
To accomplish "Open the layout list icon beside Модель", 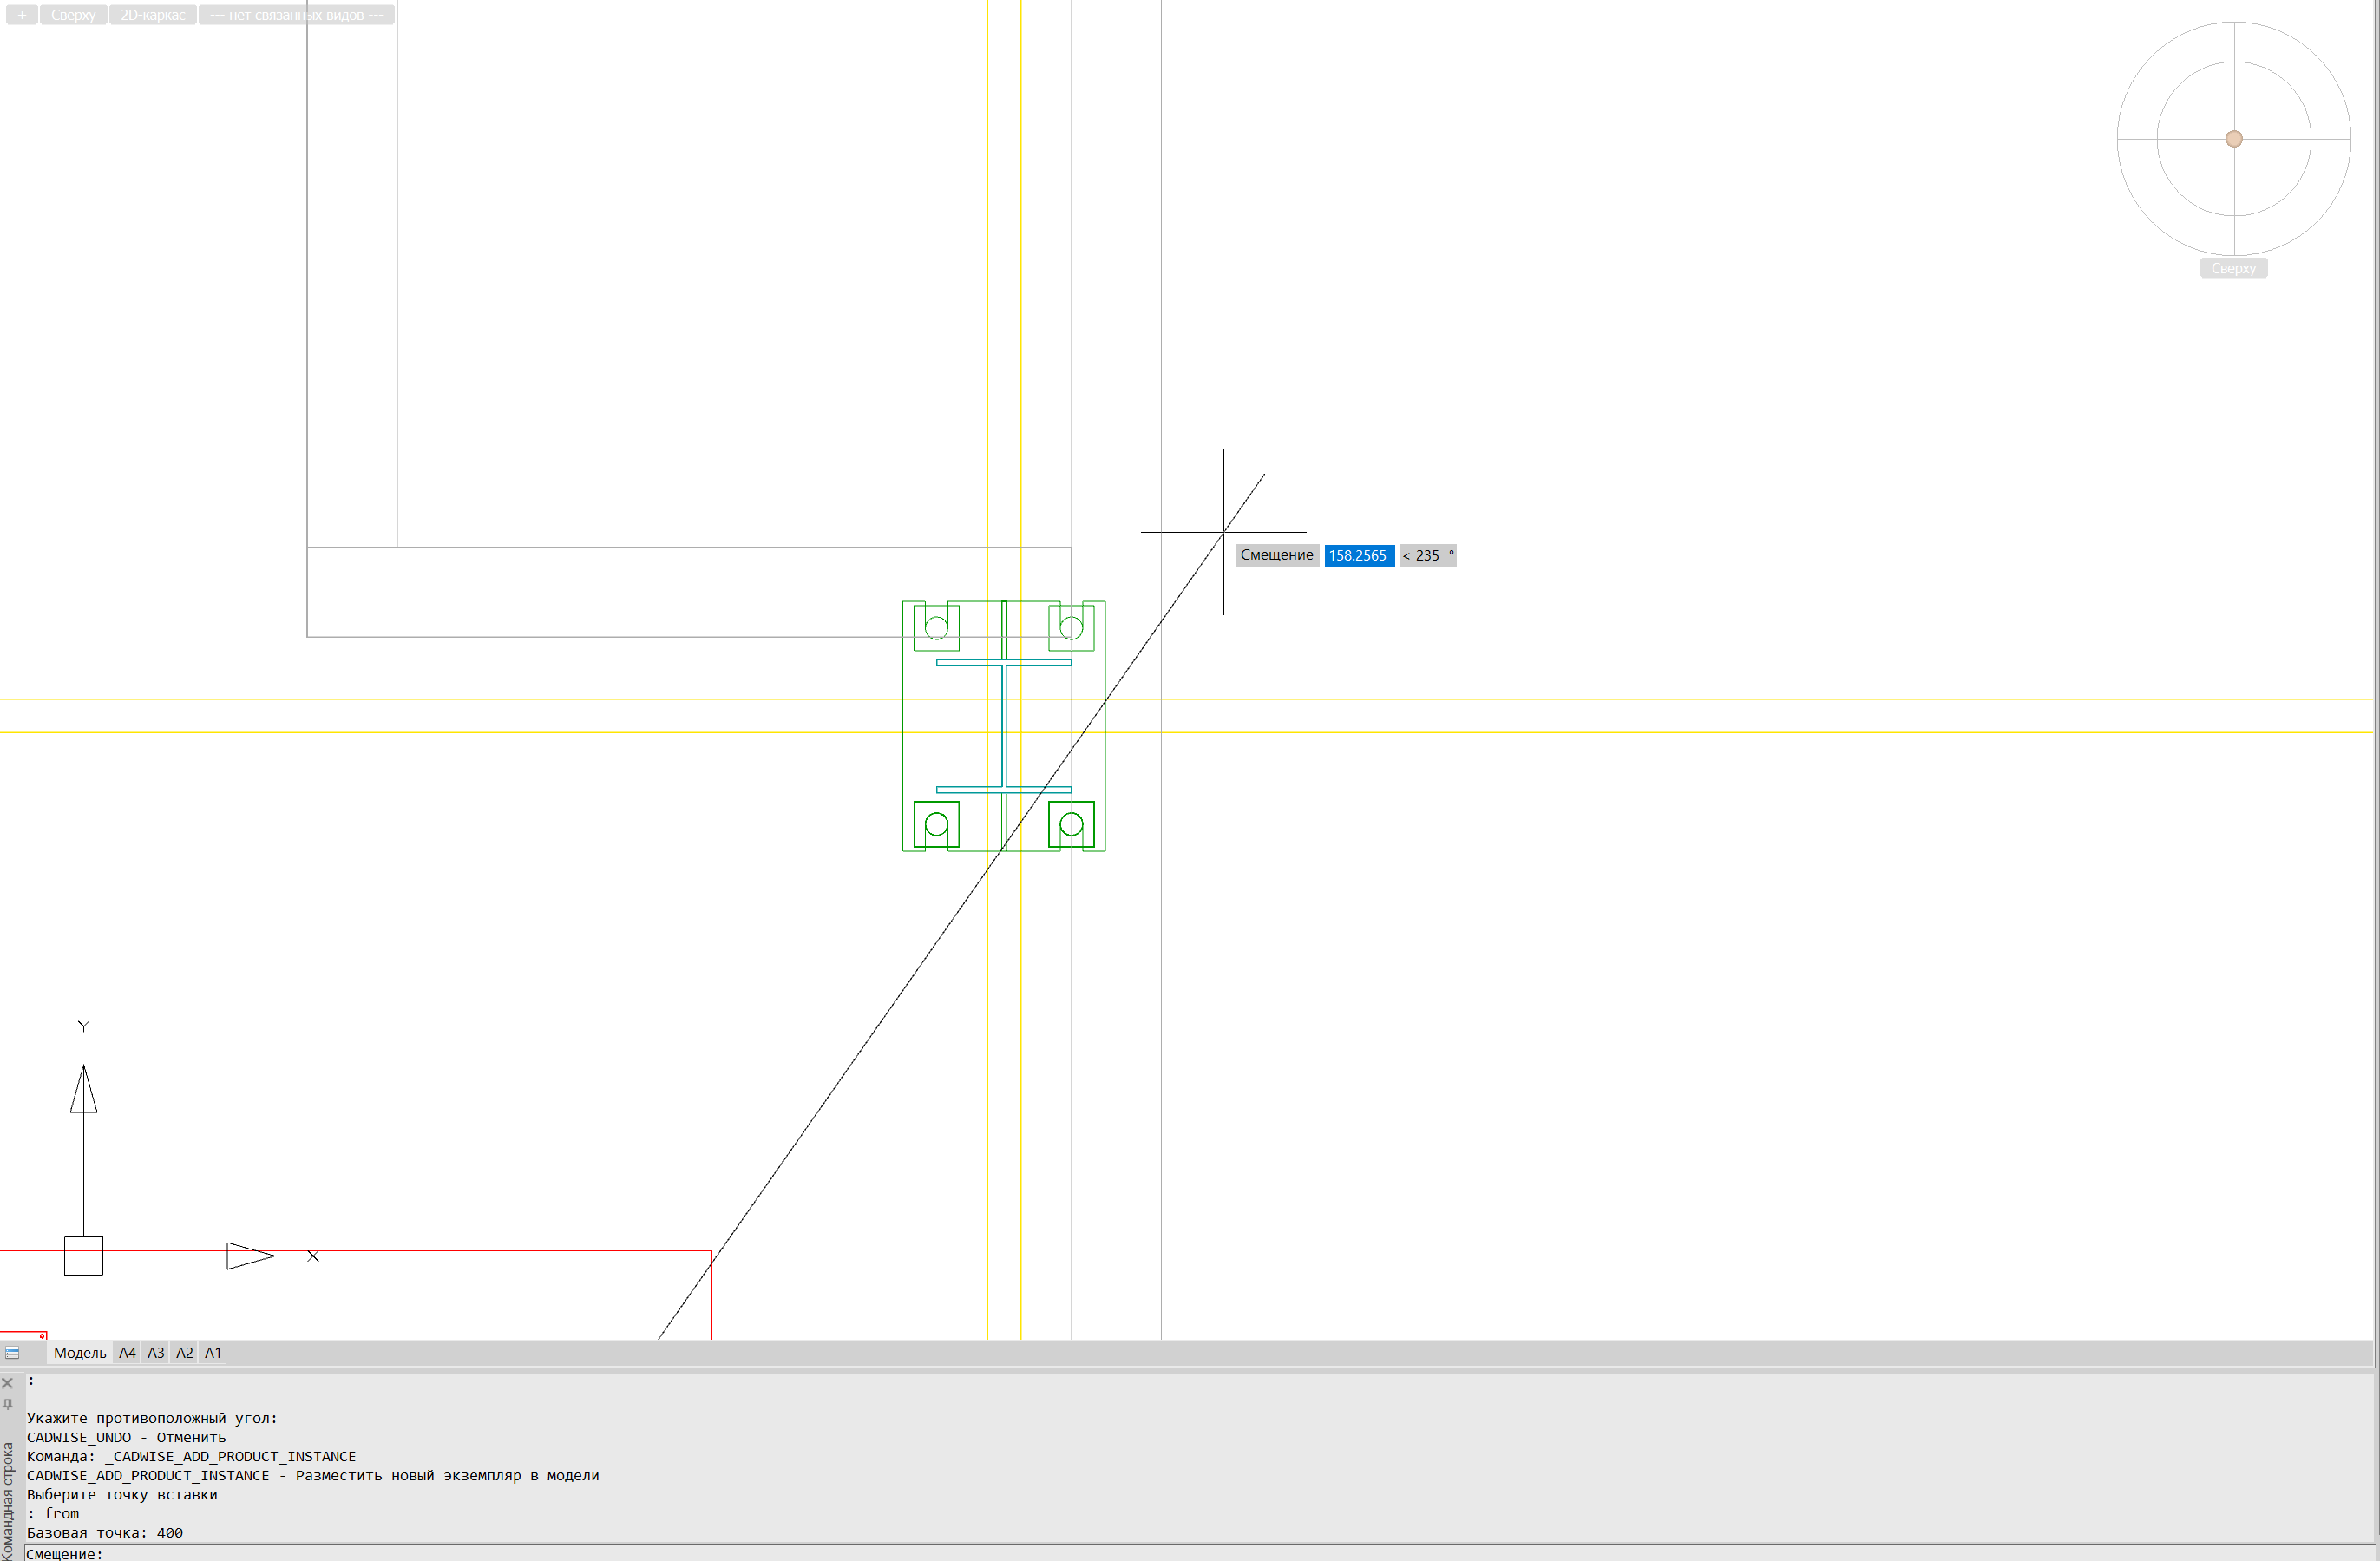I will pos(12,1352).
